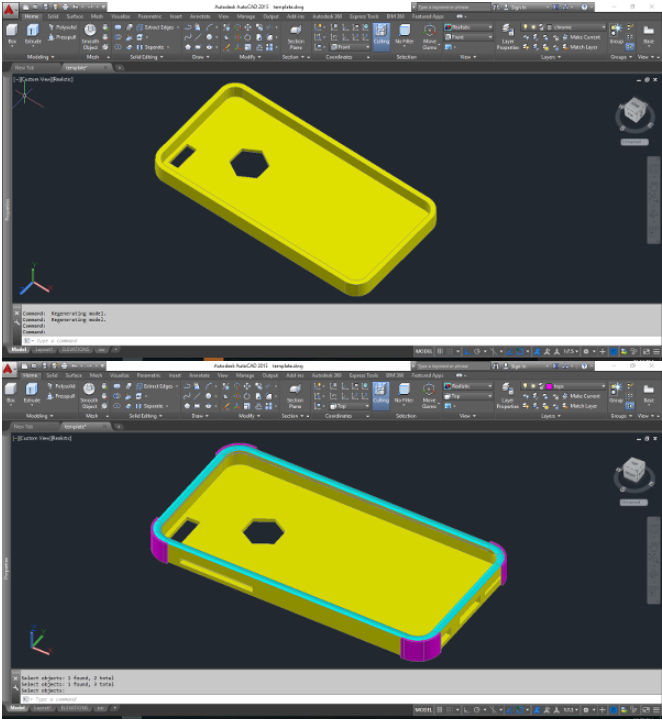The height and width of the screenshot is (720, 662).
Task: Switch to Layout1 tab in lower window
Action: click(x=43, y=708)
